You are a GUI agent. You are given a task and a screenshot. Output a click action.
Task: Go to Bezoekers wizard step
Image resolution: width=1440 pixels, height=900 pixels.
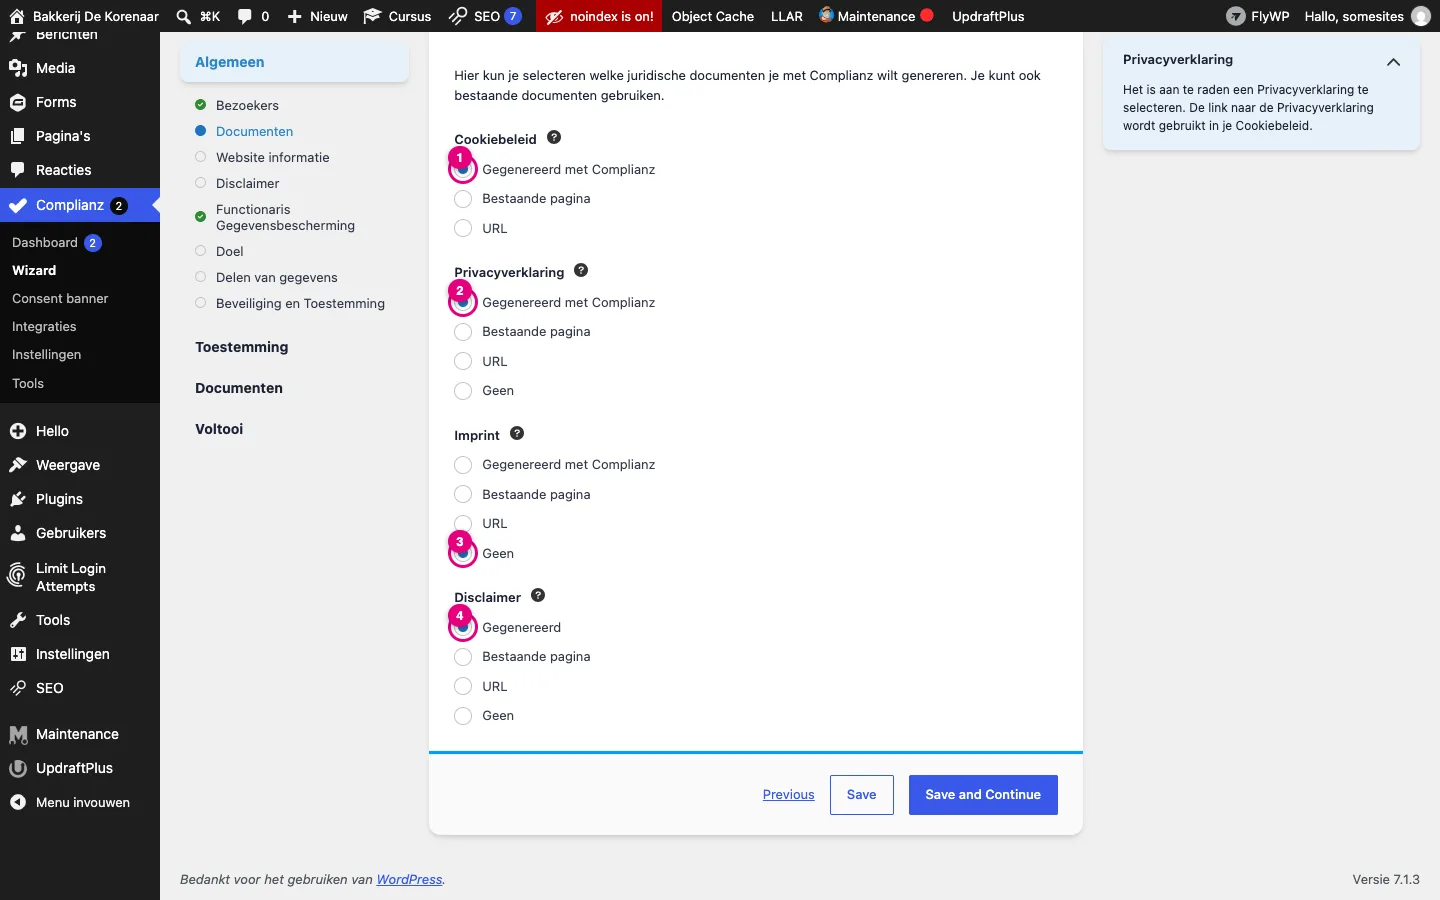point(247,105)
